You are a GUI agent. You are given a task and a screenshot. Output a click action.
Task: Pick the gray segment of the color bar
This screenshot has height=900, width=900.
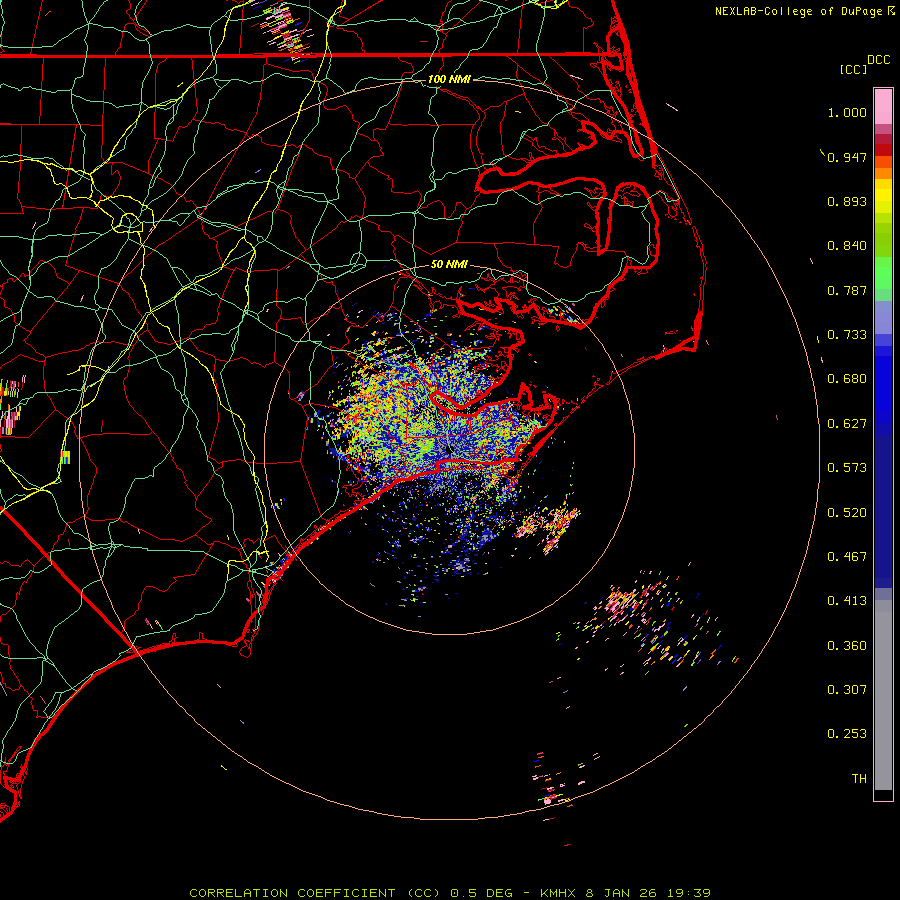coord(883,695)
